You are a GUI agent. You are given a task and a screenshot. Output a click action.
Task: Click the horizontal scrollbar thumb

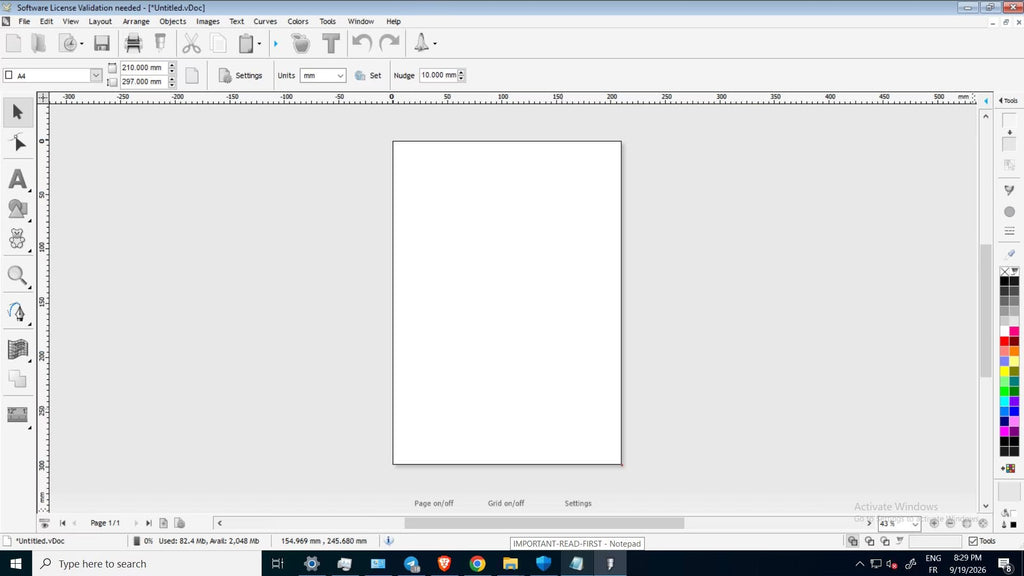click(x=544, y=523)
